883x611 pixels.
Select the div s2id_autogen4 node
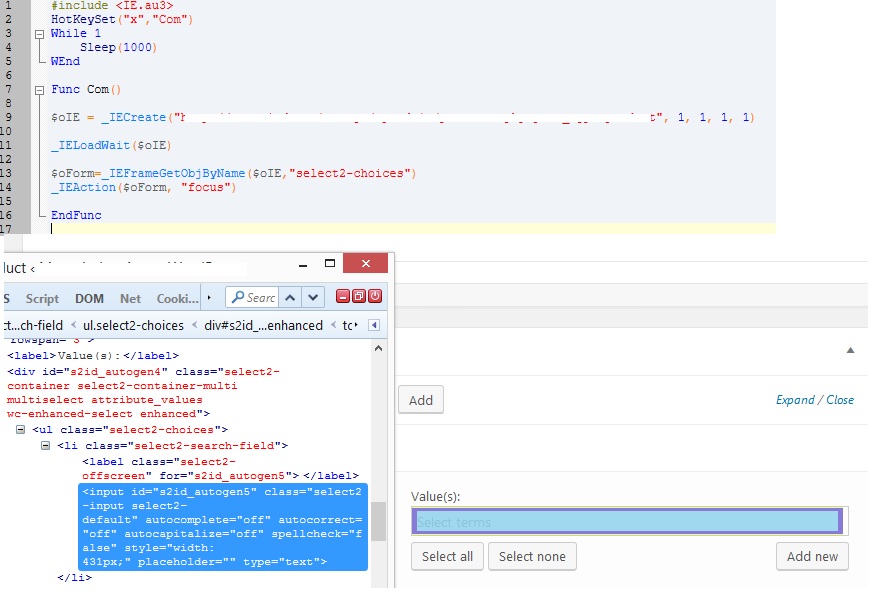pos(144,393)
